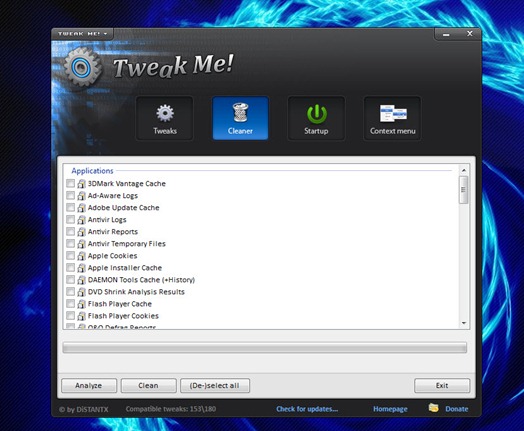Tick the Flash Player Cache checkbox
The height and width of the screenshot is (431, 524).
click(x=71, y=304)
